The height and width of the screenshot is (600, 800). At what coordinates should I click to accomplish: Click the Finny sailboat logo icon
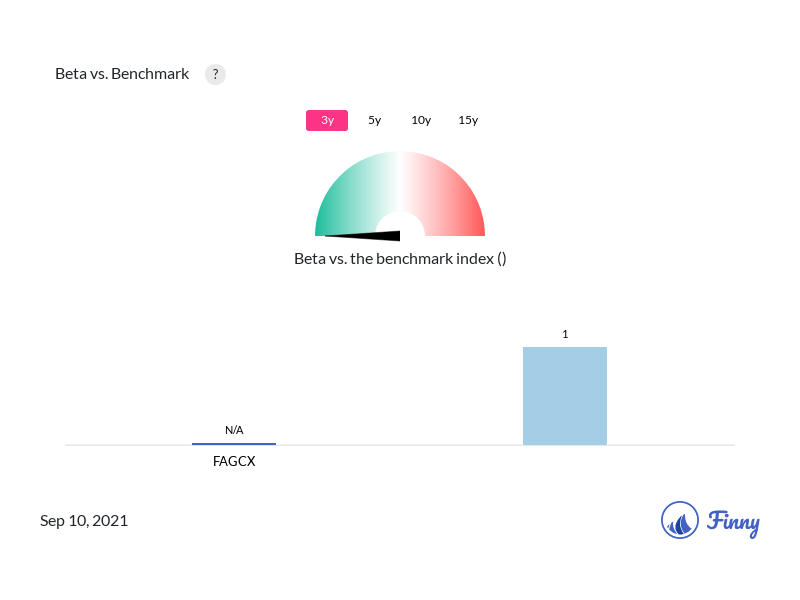(x=680, y=520)
